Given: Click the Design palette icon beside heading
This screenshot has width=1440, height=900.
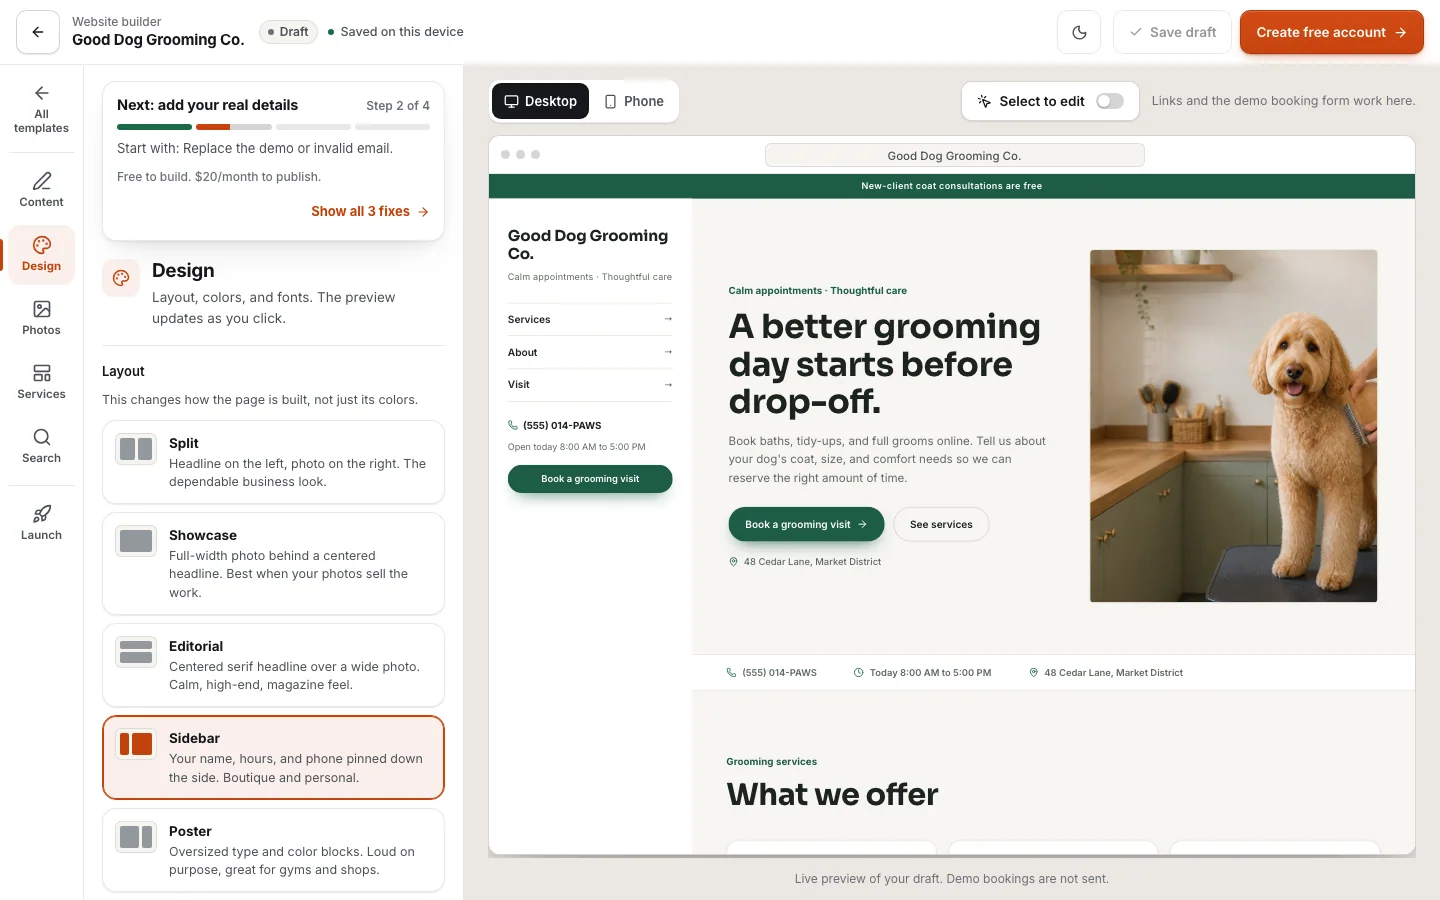Looking at the screenshot, I should click(121, 278).
